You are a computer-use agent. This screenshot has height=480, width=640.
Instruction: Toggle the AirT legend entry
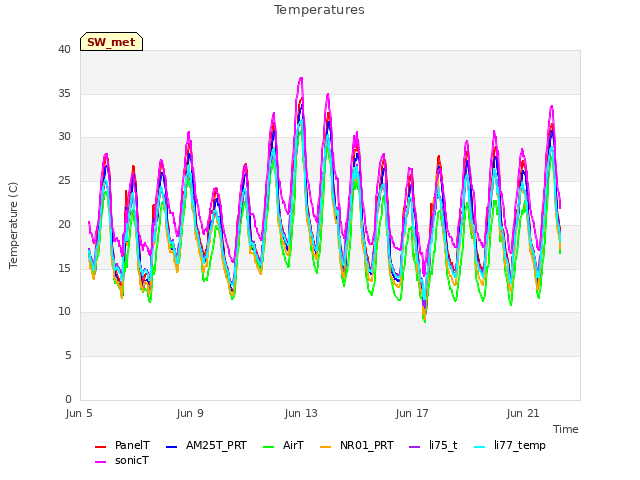[x=283, y=445]
